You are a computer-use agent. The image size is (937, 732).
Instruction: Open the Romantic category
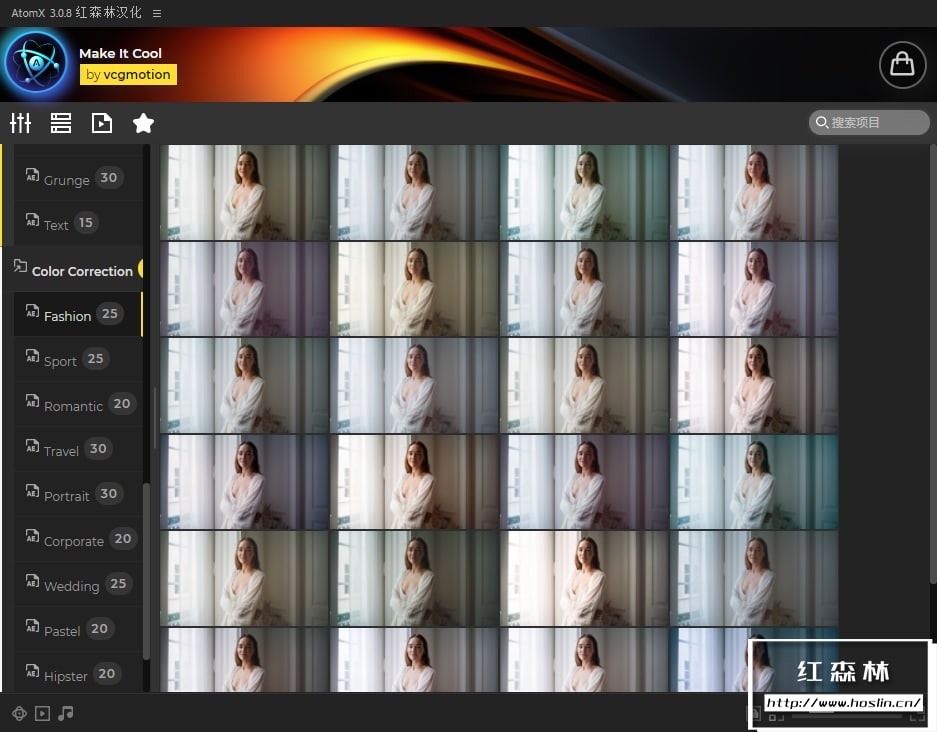click(78, 405)
